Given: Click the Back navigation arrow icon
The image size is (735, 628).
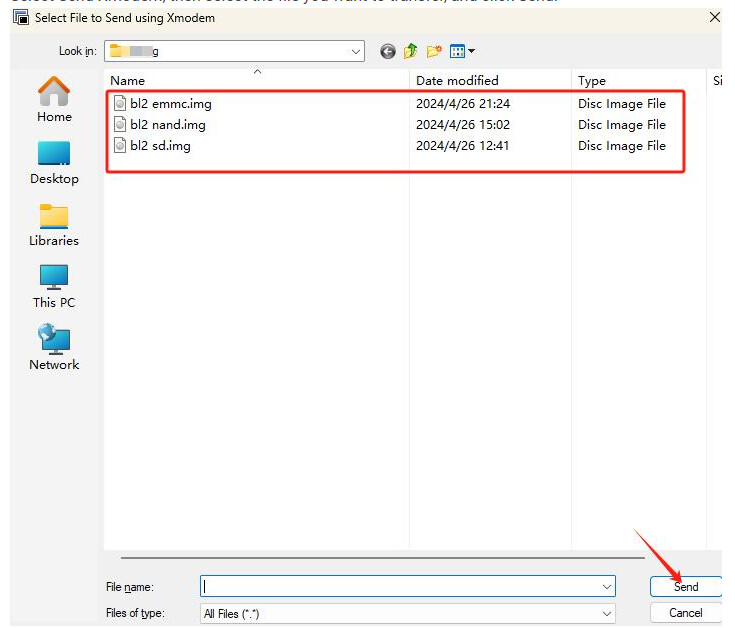Looking at the screenshot, I should (388, 52).
